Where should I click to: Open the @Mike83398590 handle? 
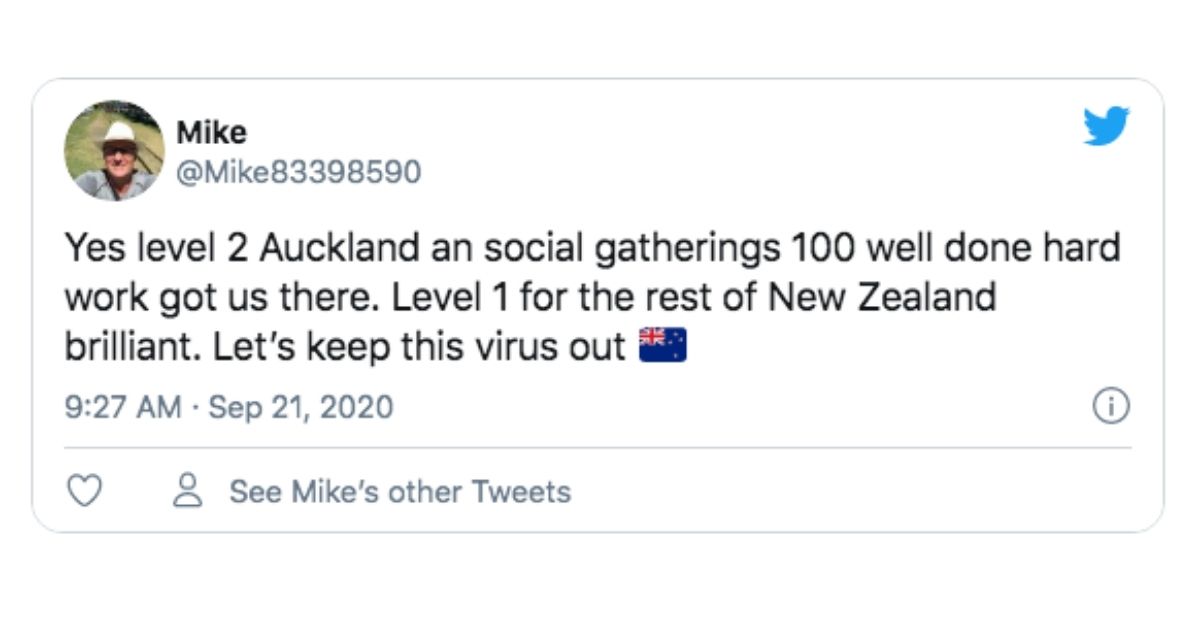pyautogui.click(x=298, y=173)
